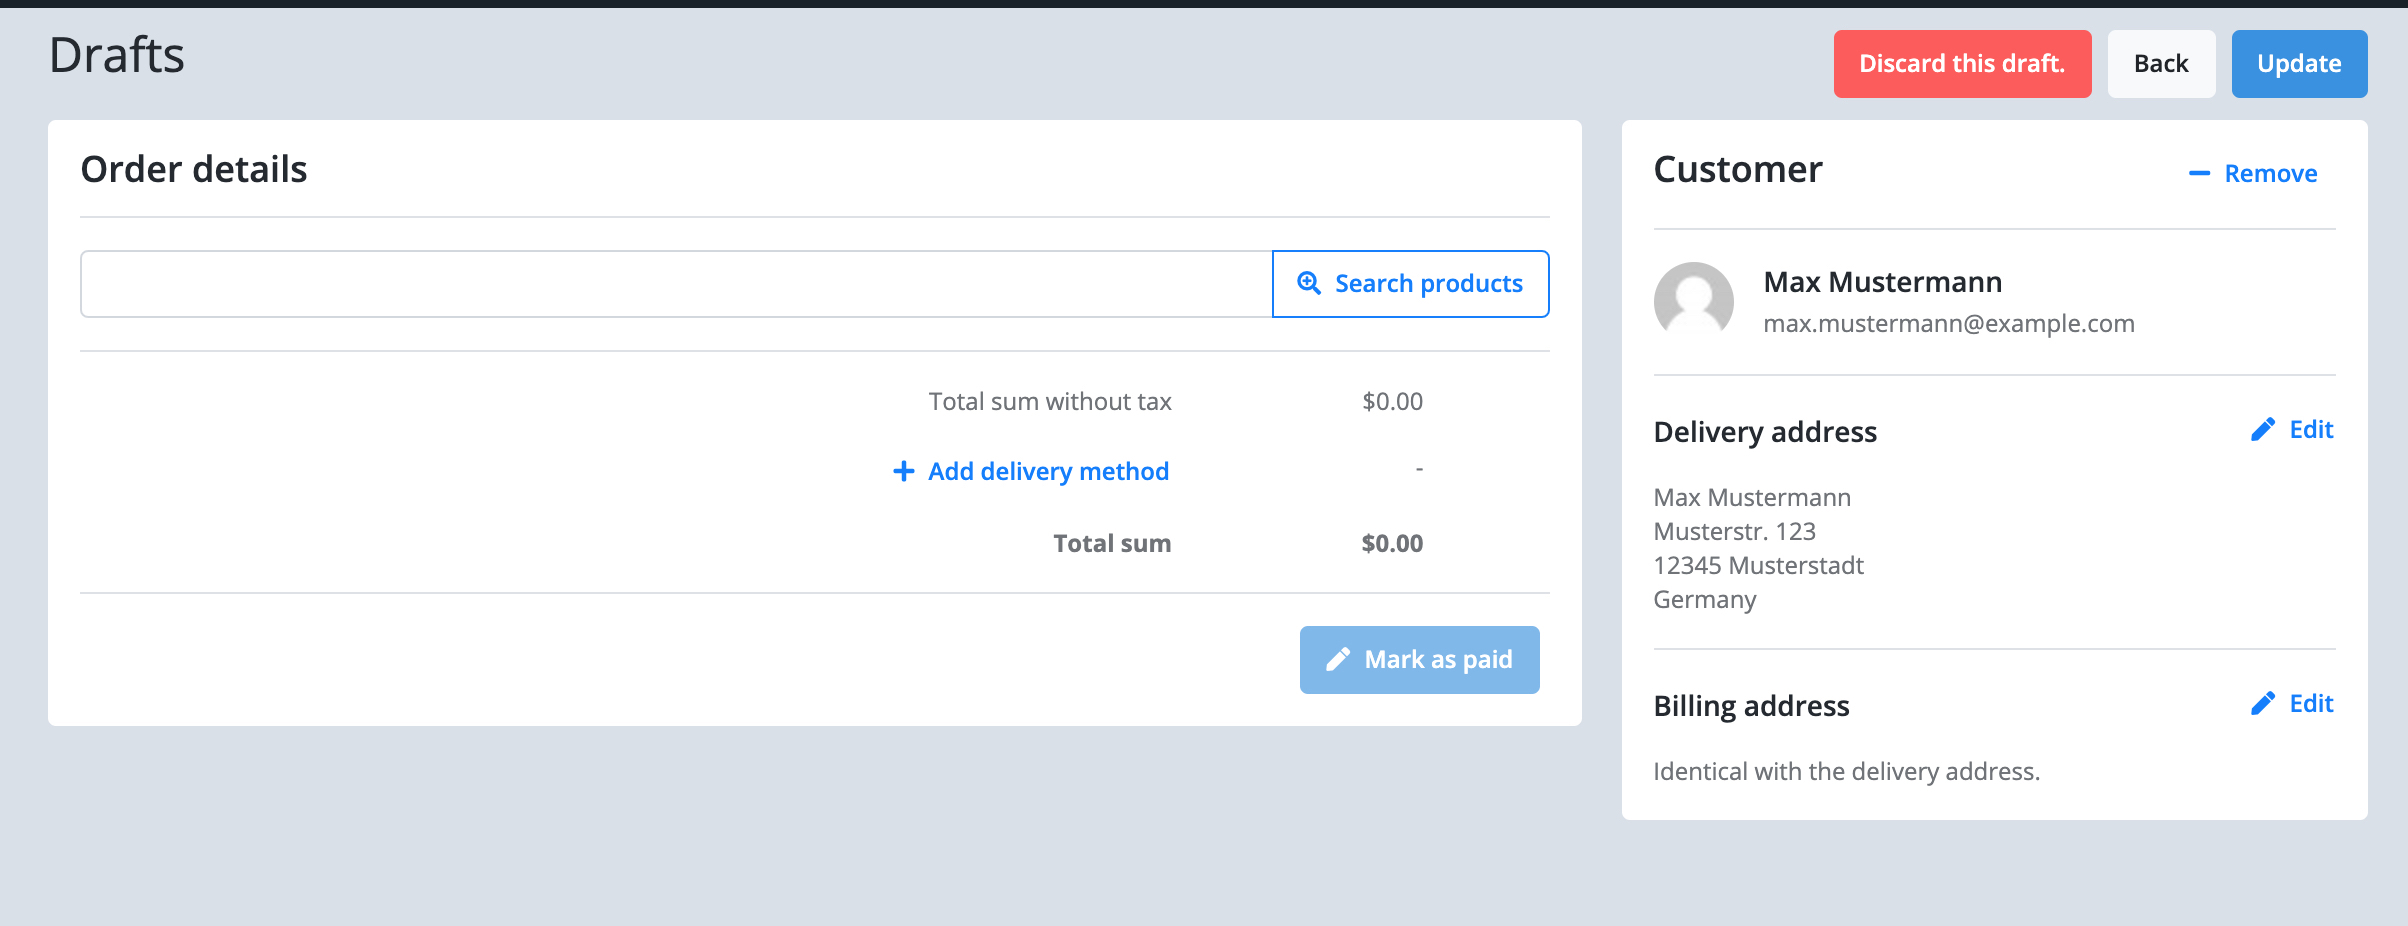Click the Search products button
Screen dimensions: 2408x926
(x=1411, y=284)
